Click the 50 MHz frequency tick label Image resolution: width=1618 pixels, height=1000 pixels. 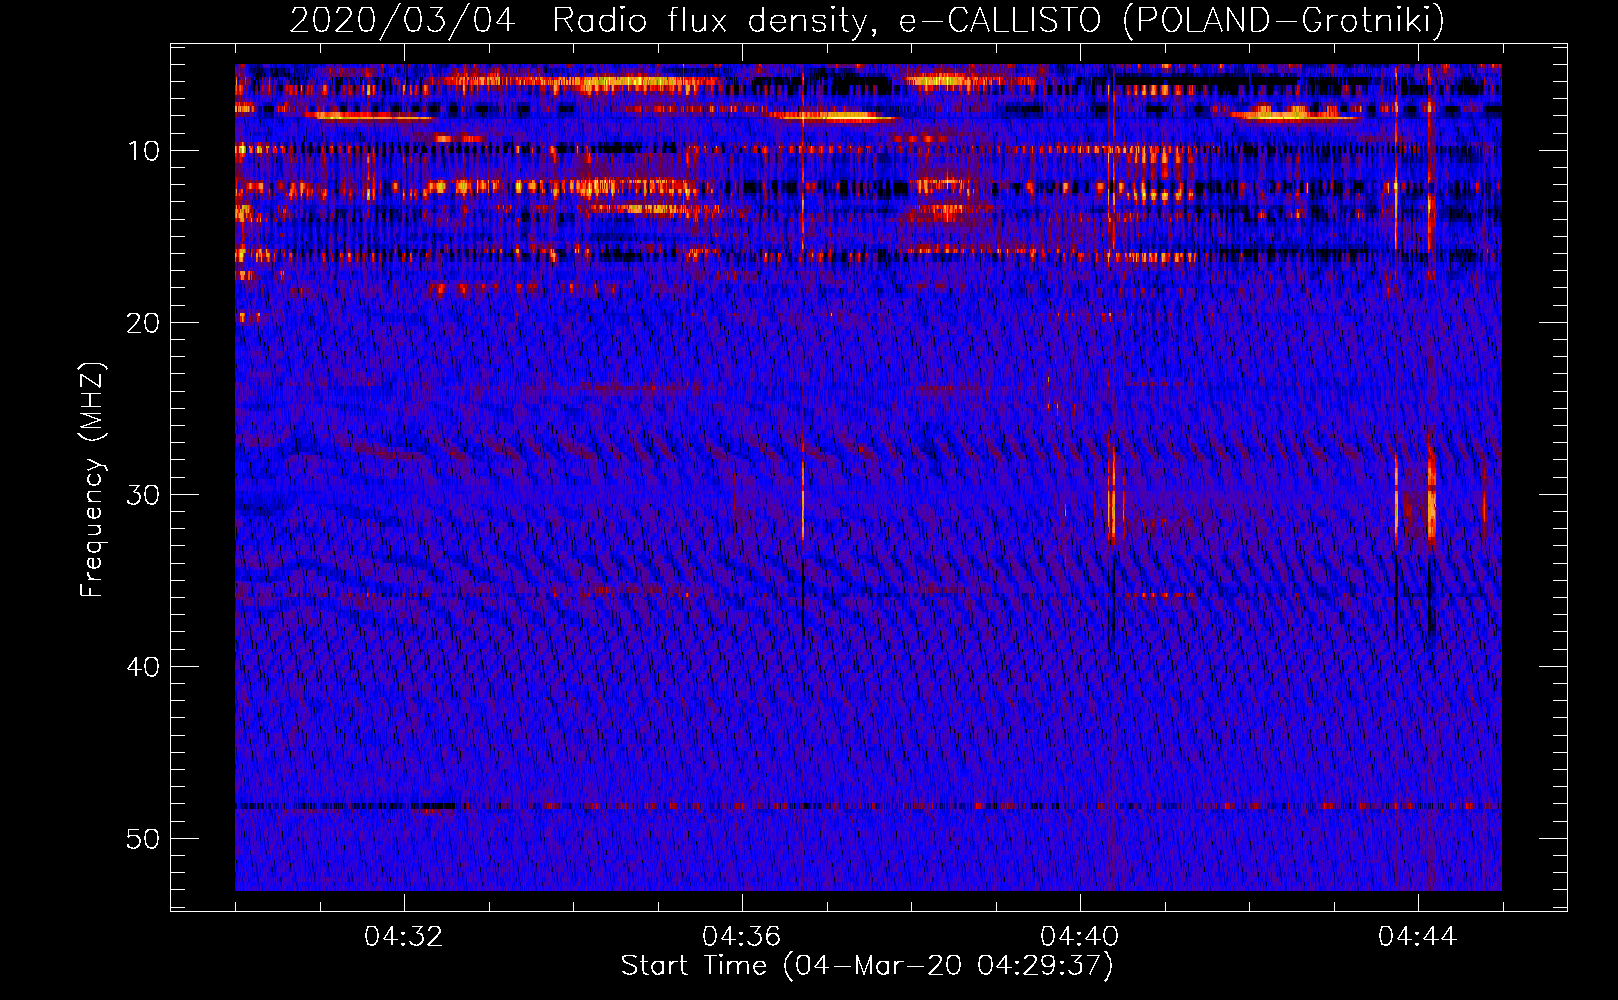144,839
